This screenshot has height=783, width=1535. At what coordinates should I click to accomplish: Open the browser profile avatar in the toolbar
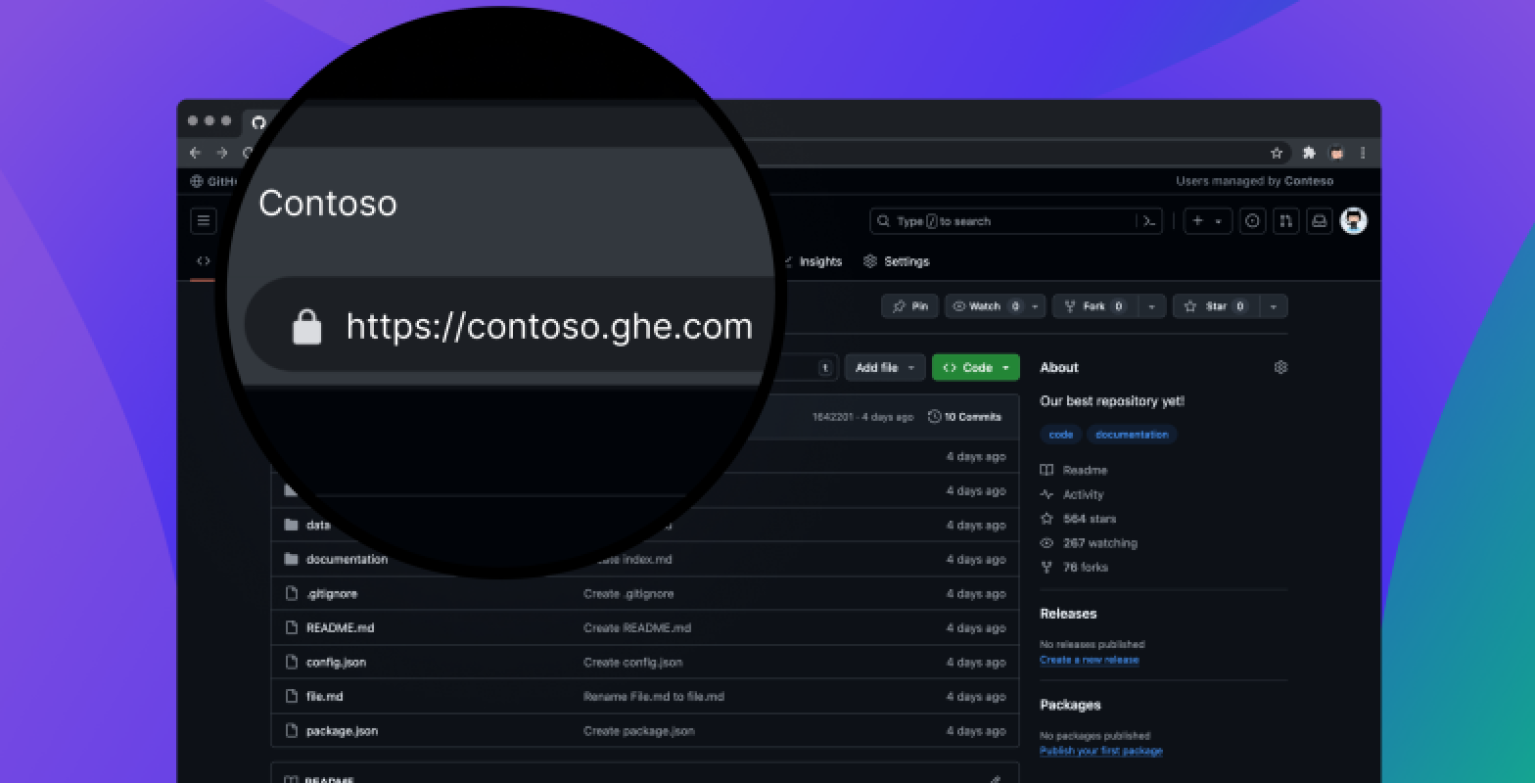(x=1336, y=153)
